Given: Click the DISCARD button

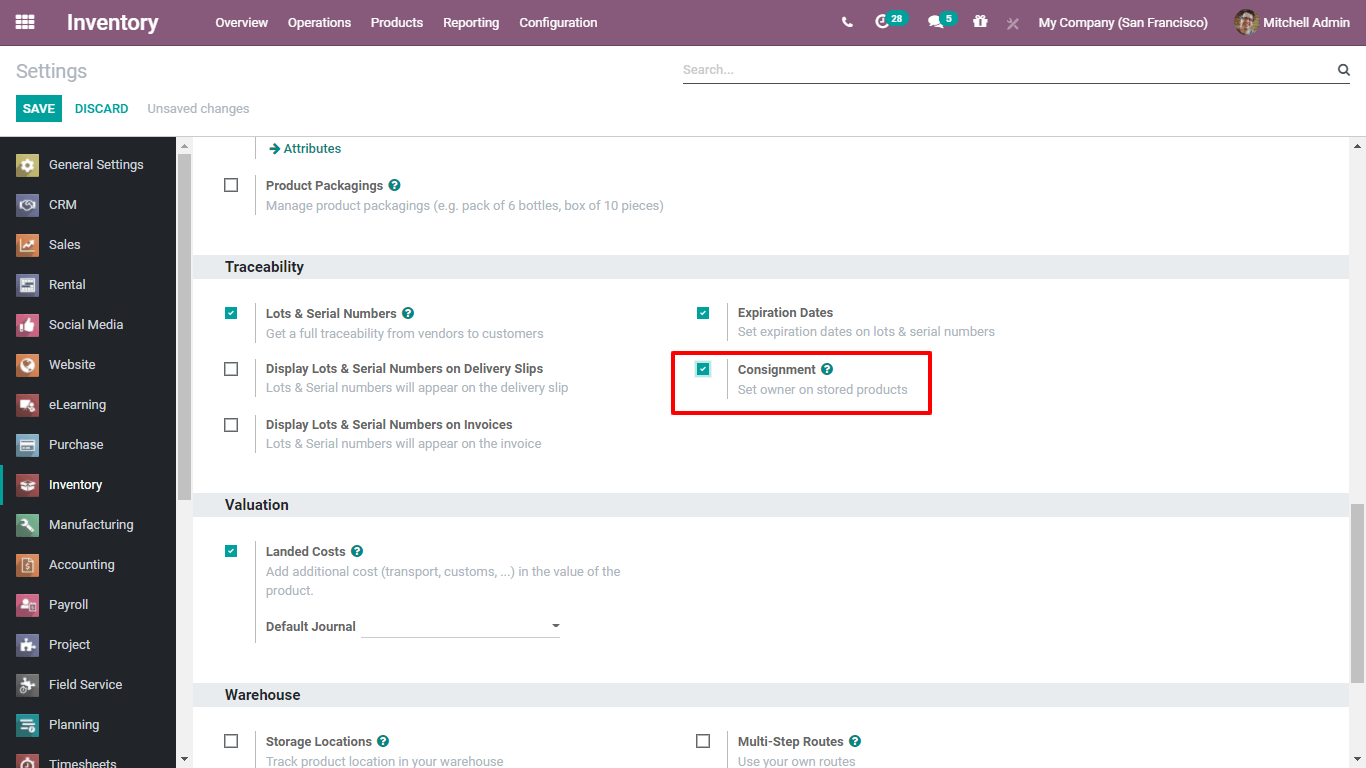Looking at the screenshot, I should (102, 109).
